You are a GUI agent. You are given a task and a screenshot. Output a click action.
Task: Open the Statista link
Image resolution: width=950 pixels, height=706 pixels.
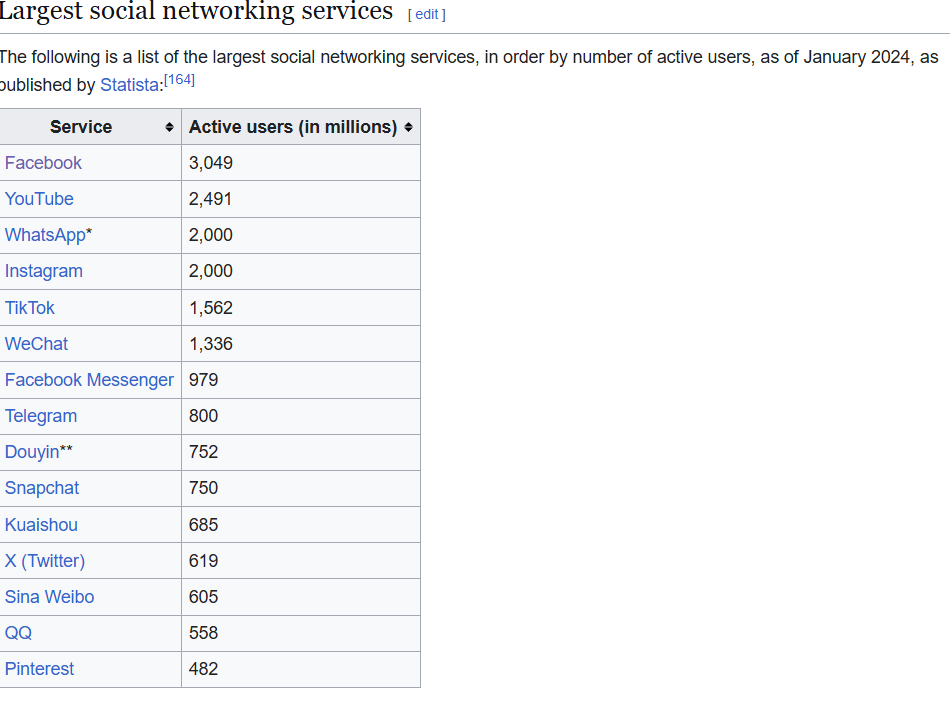(x=130, y=85)
